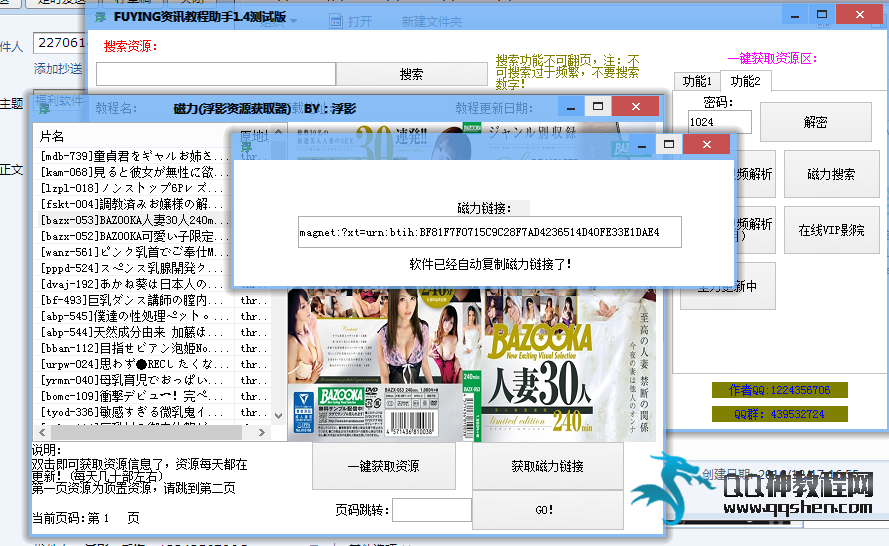The height and width of the screenshot is (546, 889).
Task: Click the 片名 column header
Action: (133, 136)
